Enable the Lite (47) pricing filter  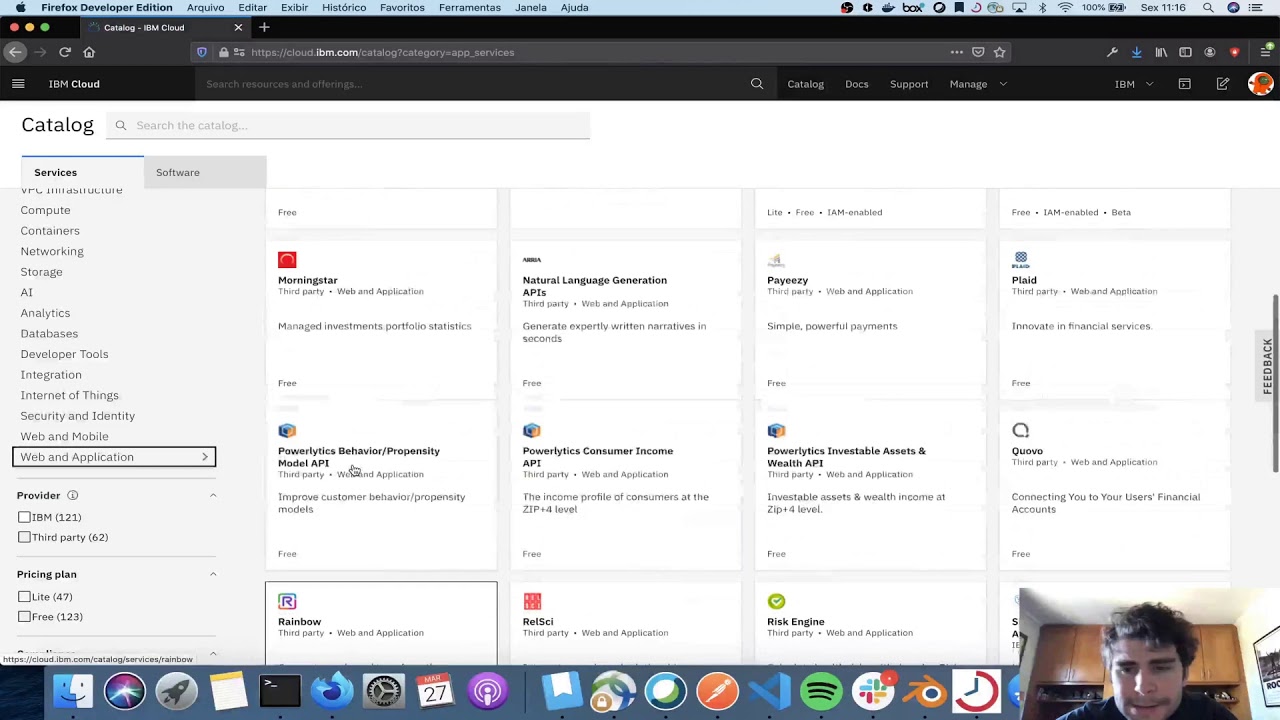(x=24, y=597)
